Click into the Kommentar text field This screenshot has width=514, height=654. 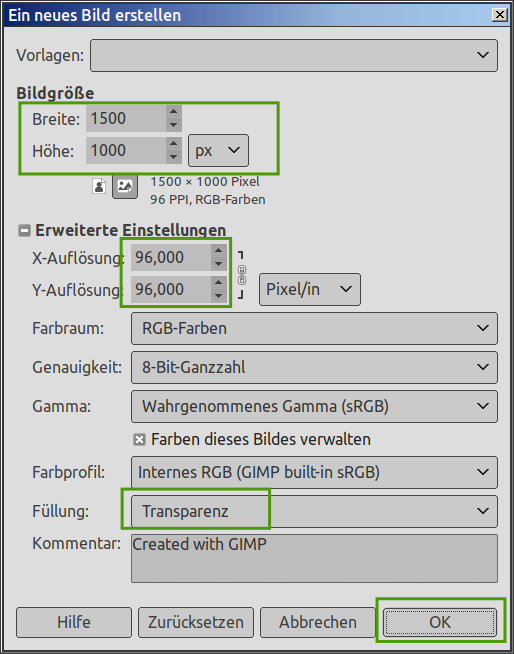point(314,558)
